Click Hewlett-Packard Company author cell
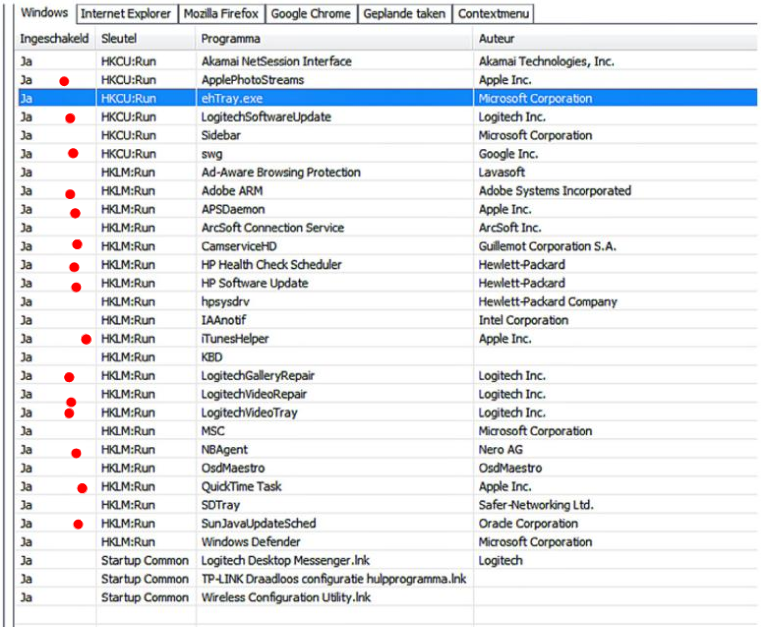 tap(548, 301)
